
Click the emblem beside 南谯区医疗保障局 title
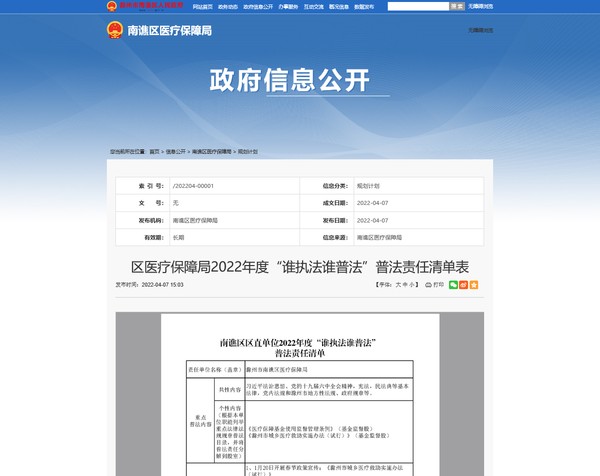pos(115,30)
